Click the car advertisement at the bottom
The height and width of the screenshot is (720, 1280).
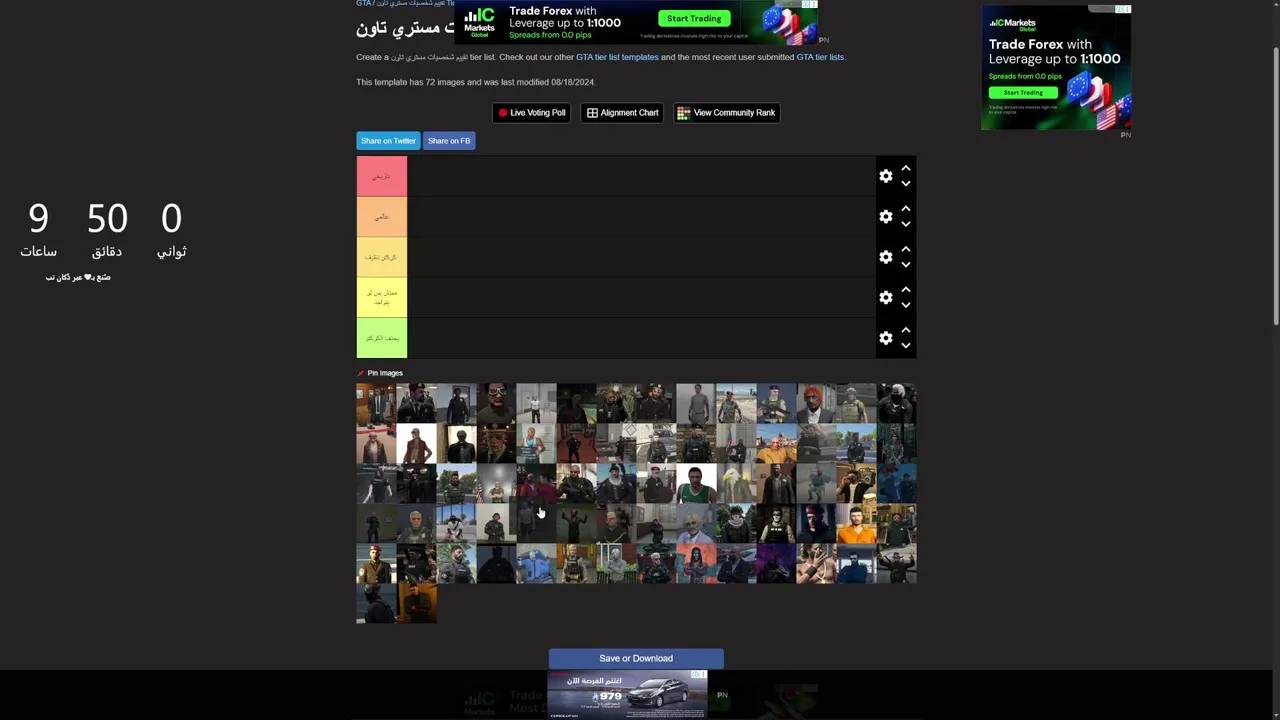[x=627, y=694]
